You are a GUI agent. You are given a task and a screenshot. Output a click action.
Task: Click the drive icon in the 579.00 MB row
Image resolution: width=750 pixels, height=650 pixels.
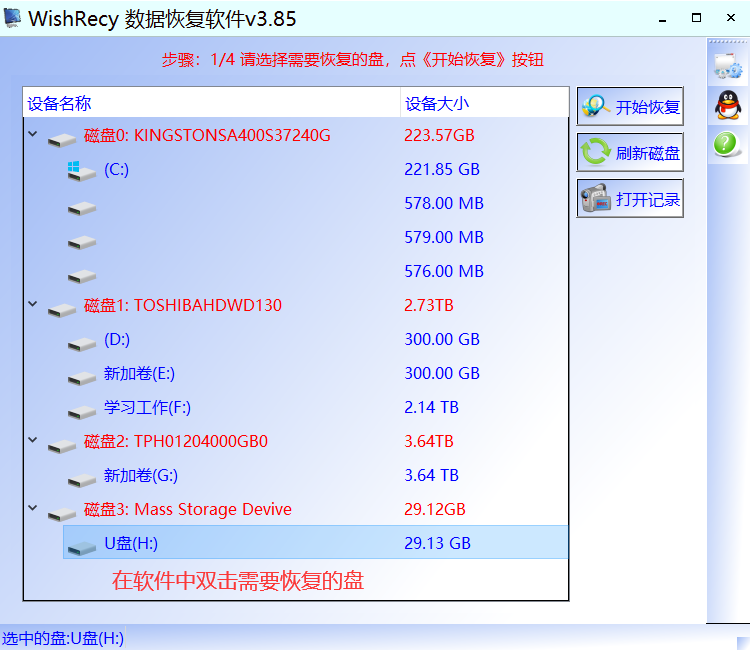82,242
